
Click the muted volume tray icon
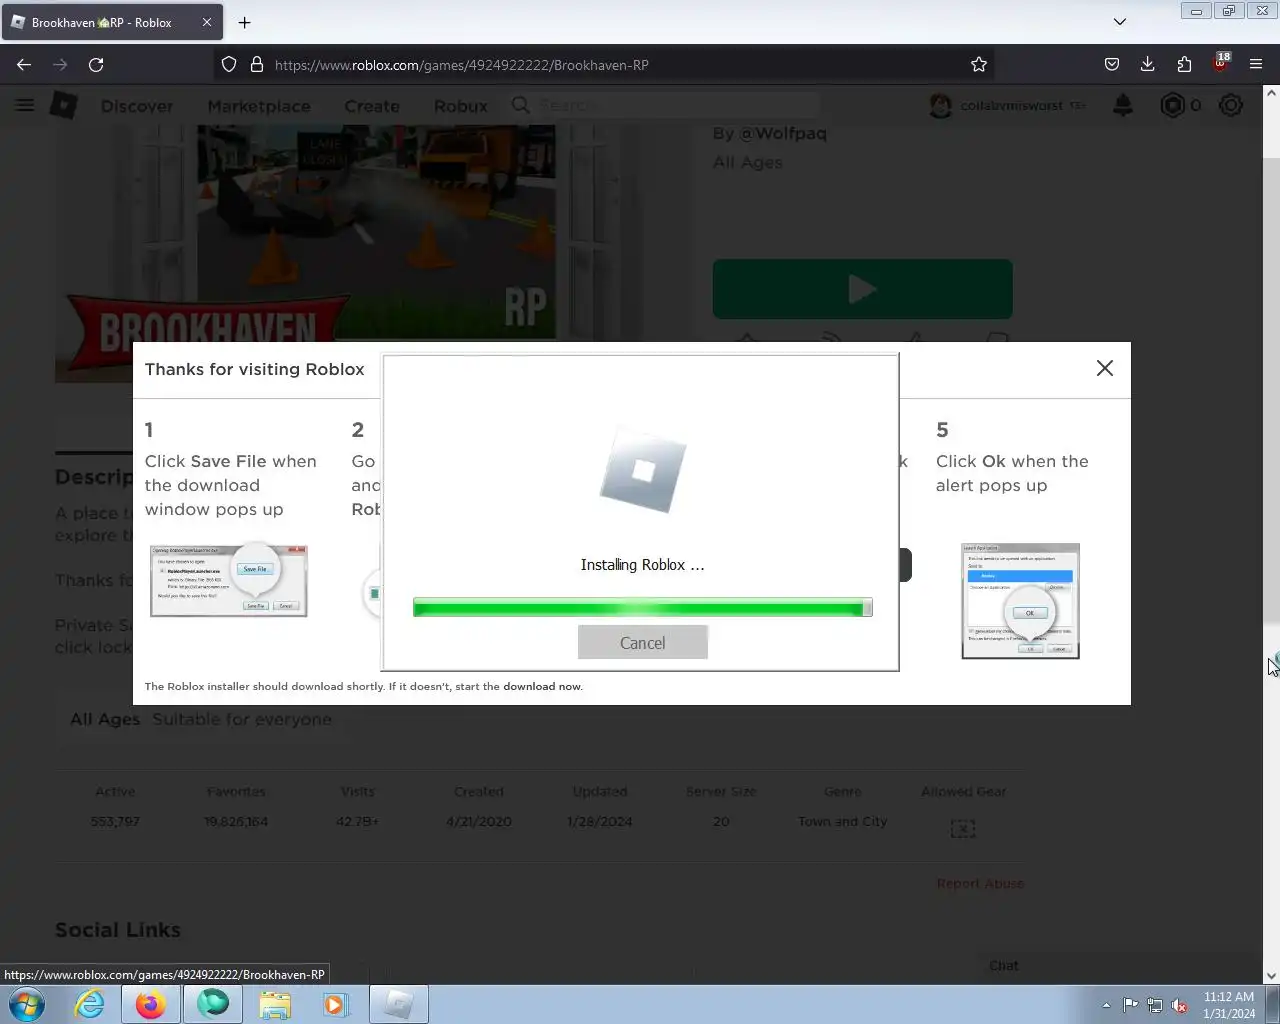[x=1179, y=1005]
